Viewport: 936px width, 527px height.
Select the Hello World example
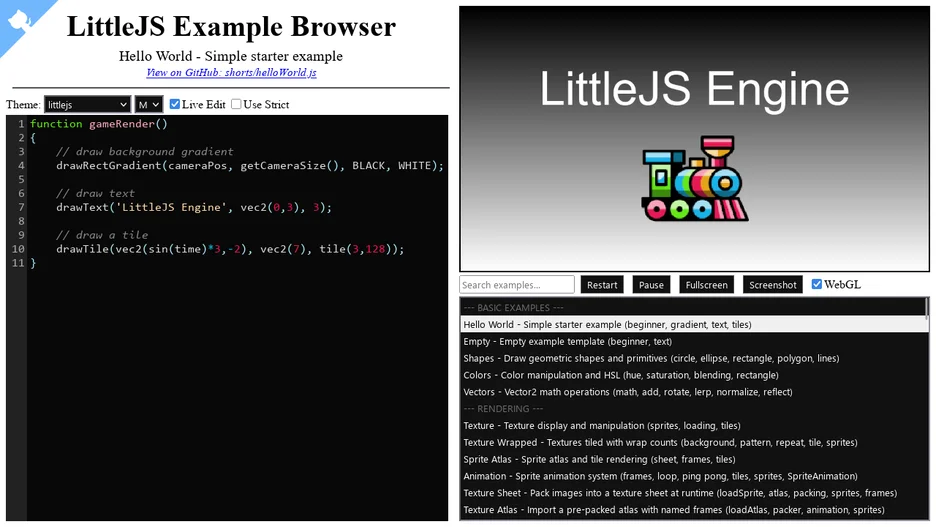point(692,325)
